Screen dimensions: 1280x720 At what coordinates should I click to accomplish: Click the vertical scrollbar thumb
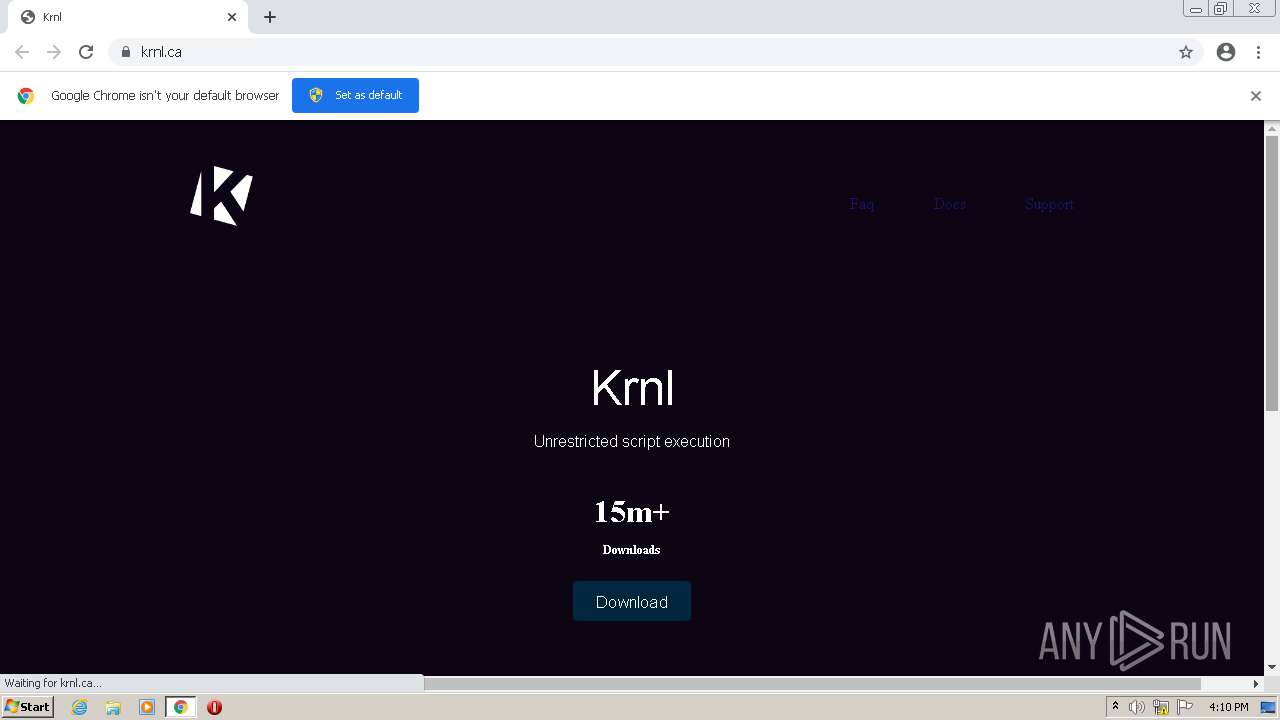1272,272
